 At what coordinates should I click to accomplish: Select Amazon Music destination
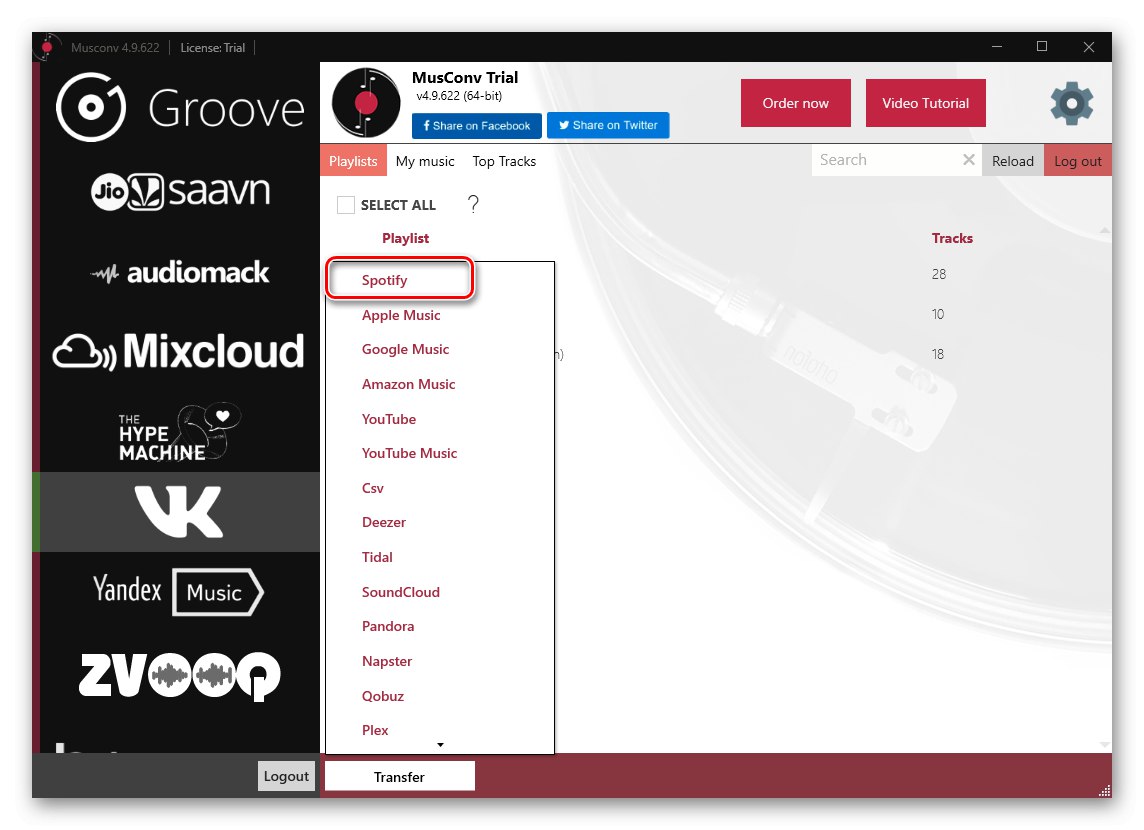tap(409, 384)
